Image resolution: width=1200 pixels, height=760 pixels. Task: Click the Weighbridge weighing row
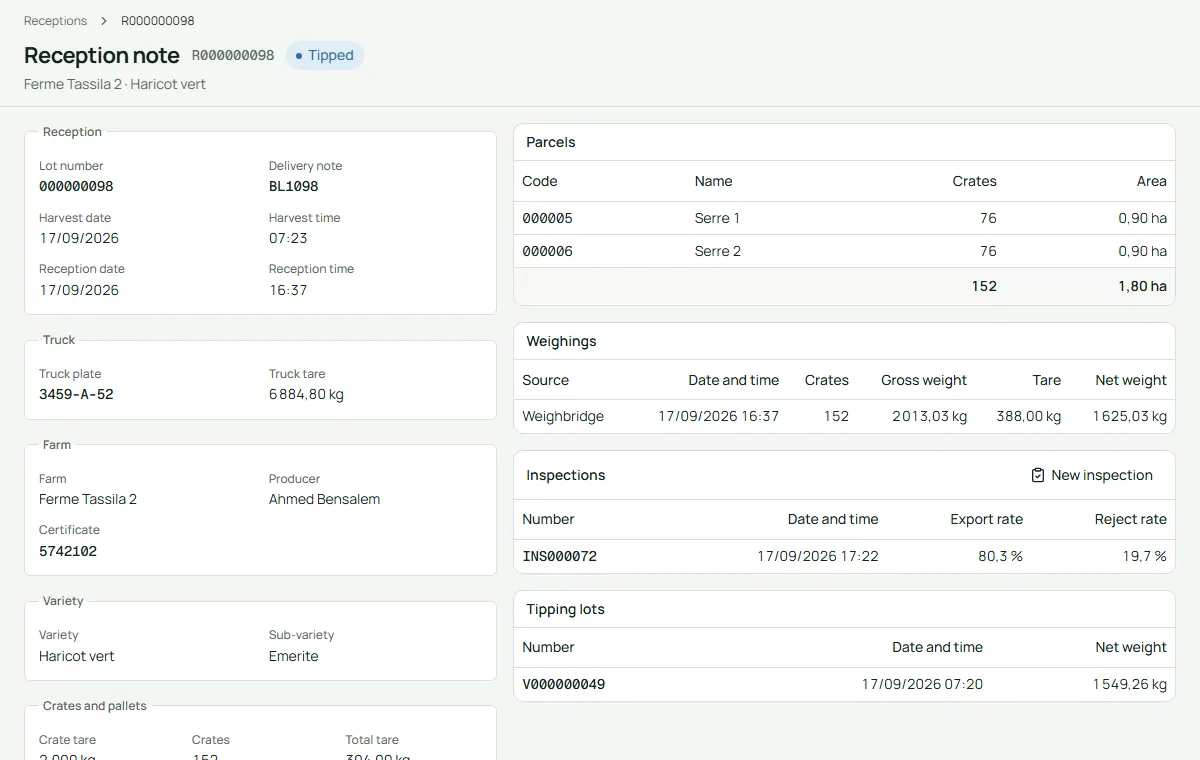[844, 416]
